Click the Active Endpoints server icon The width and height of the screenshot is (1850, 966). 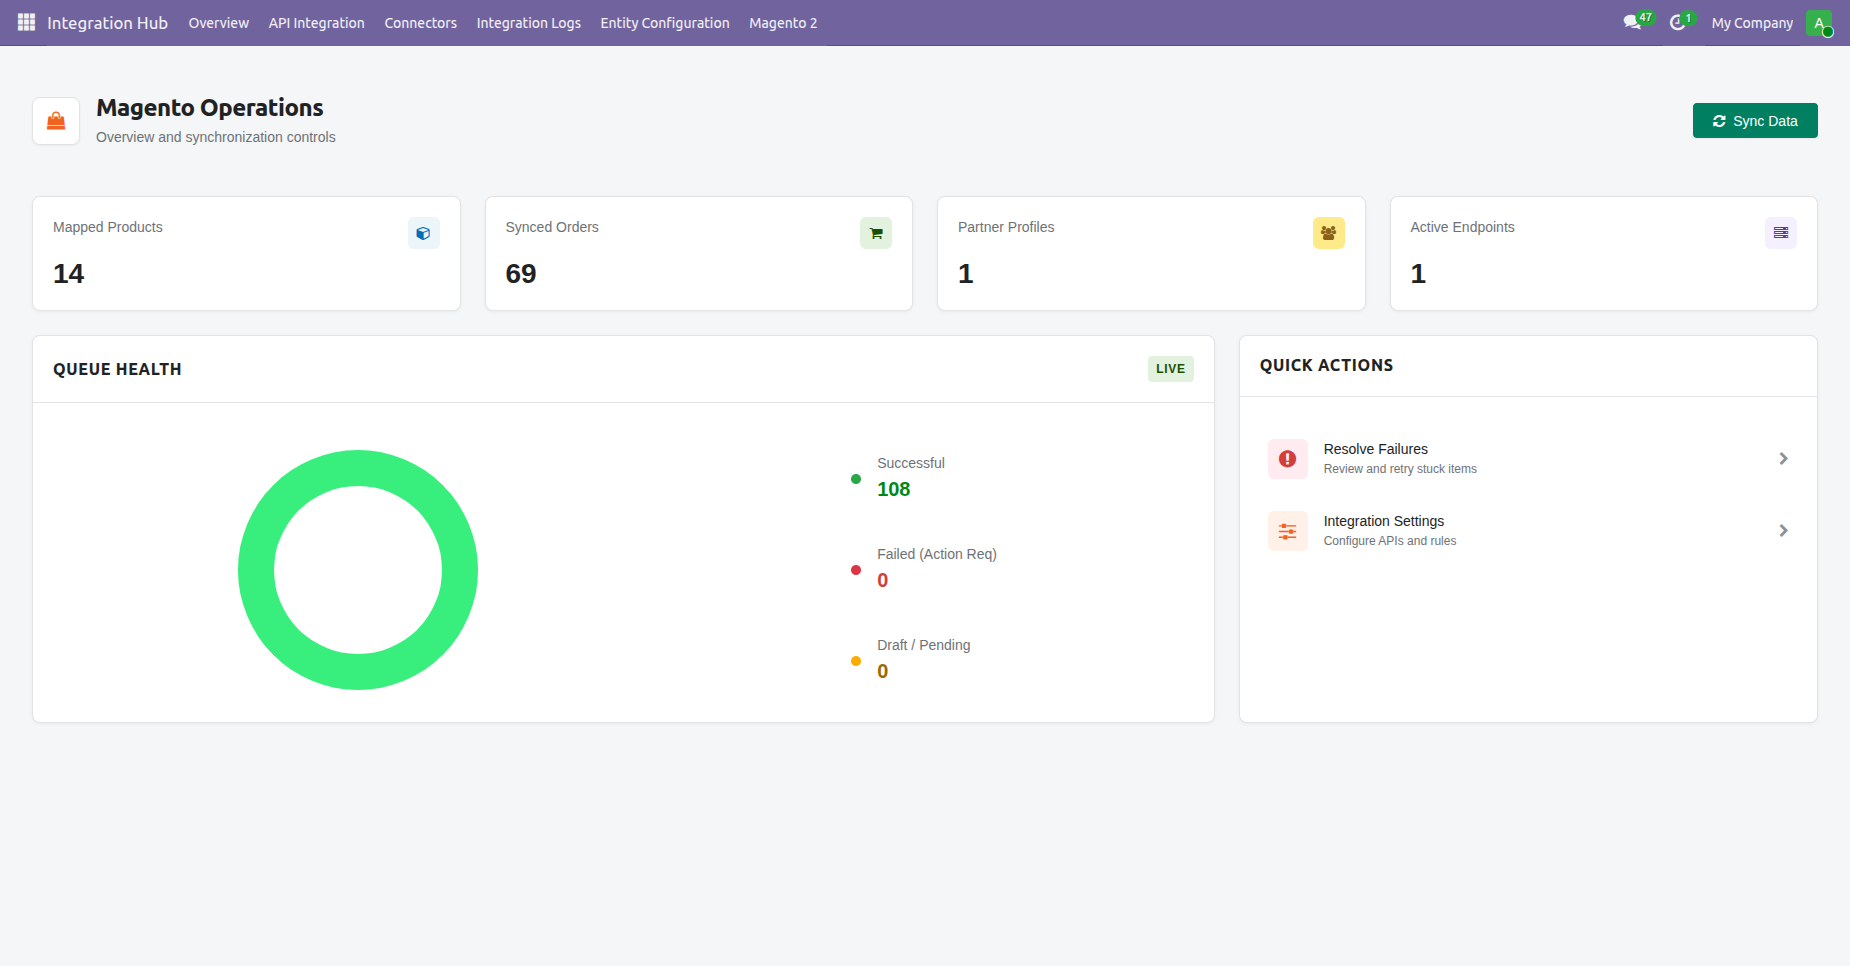coord(1781,233)
